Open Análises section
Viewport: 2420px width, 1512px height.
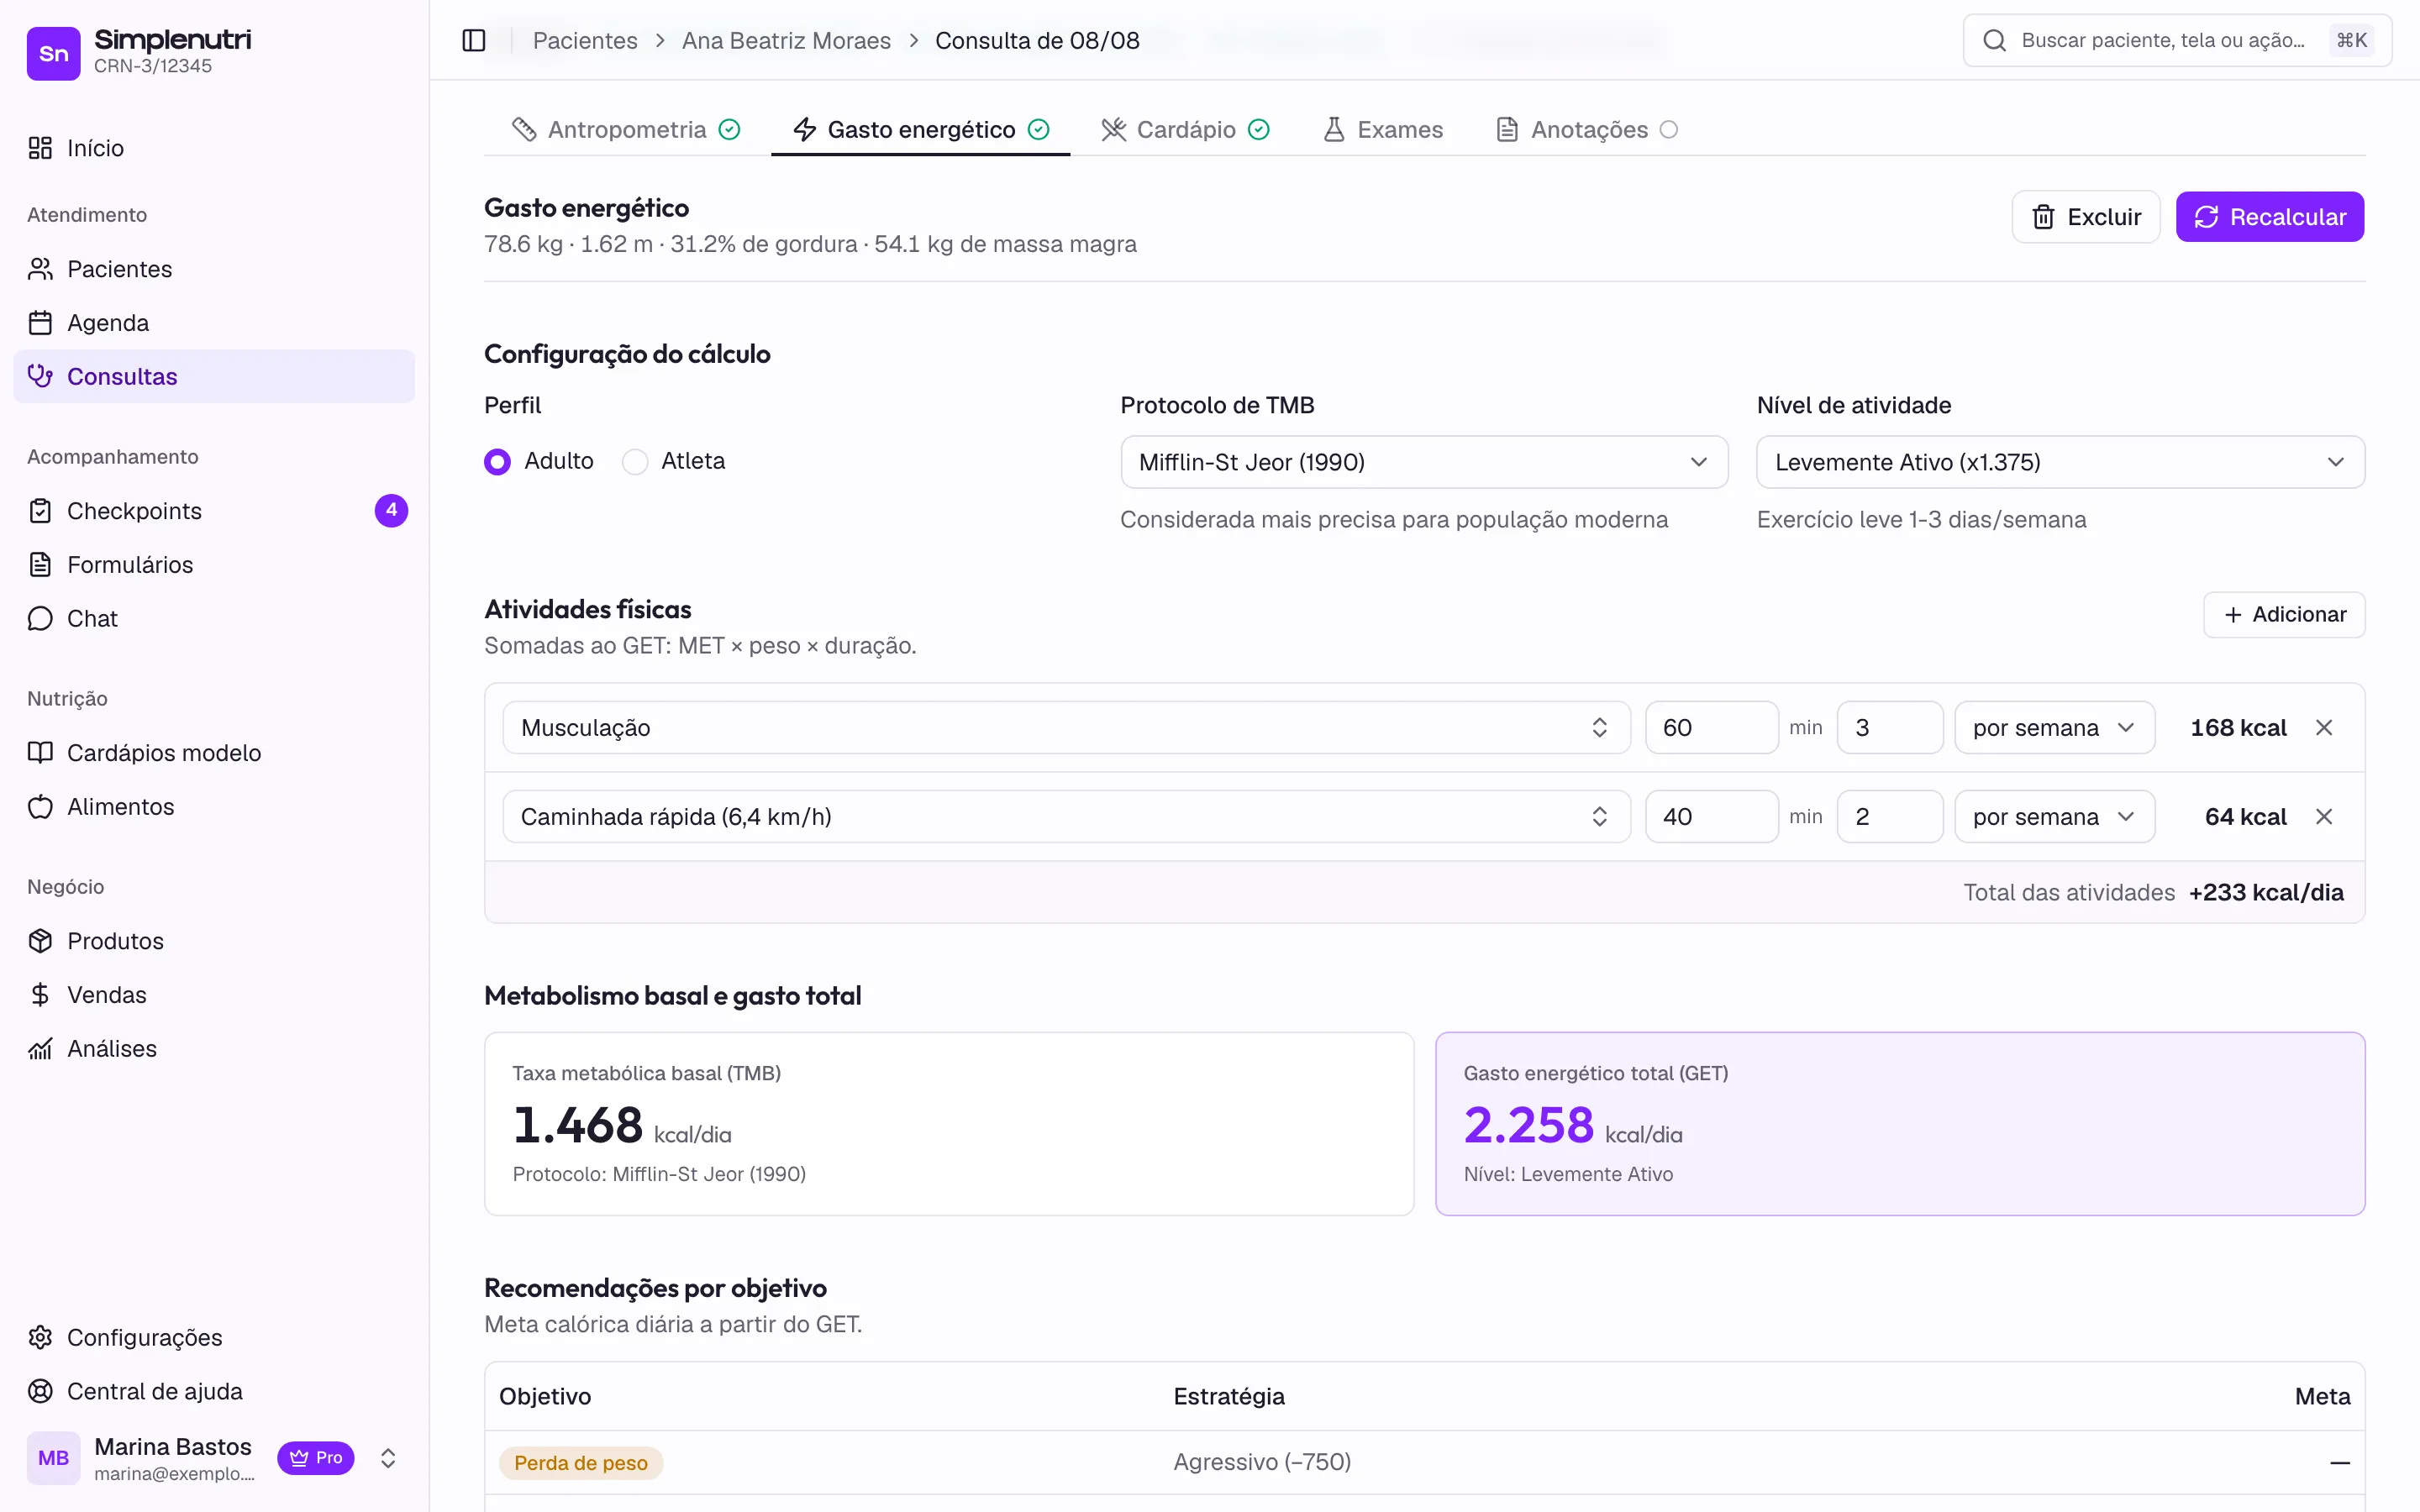click(x=214, y=1049)
